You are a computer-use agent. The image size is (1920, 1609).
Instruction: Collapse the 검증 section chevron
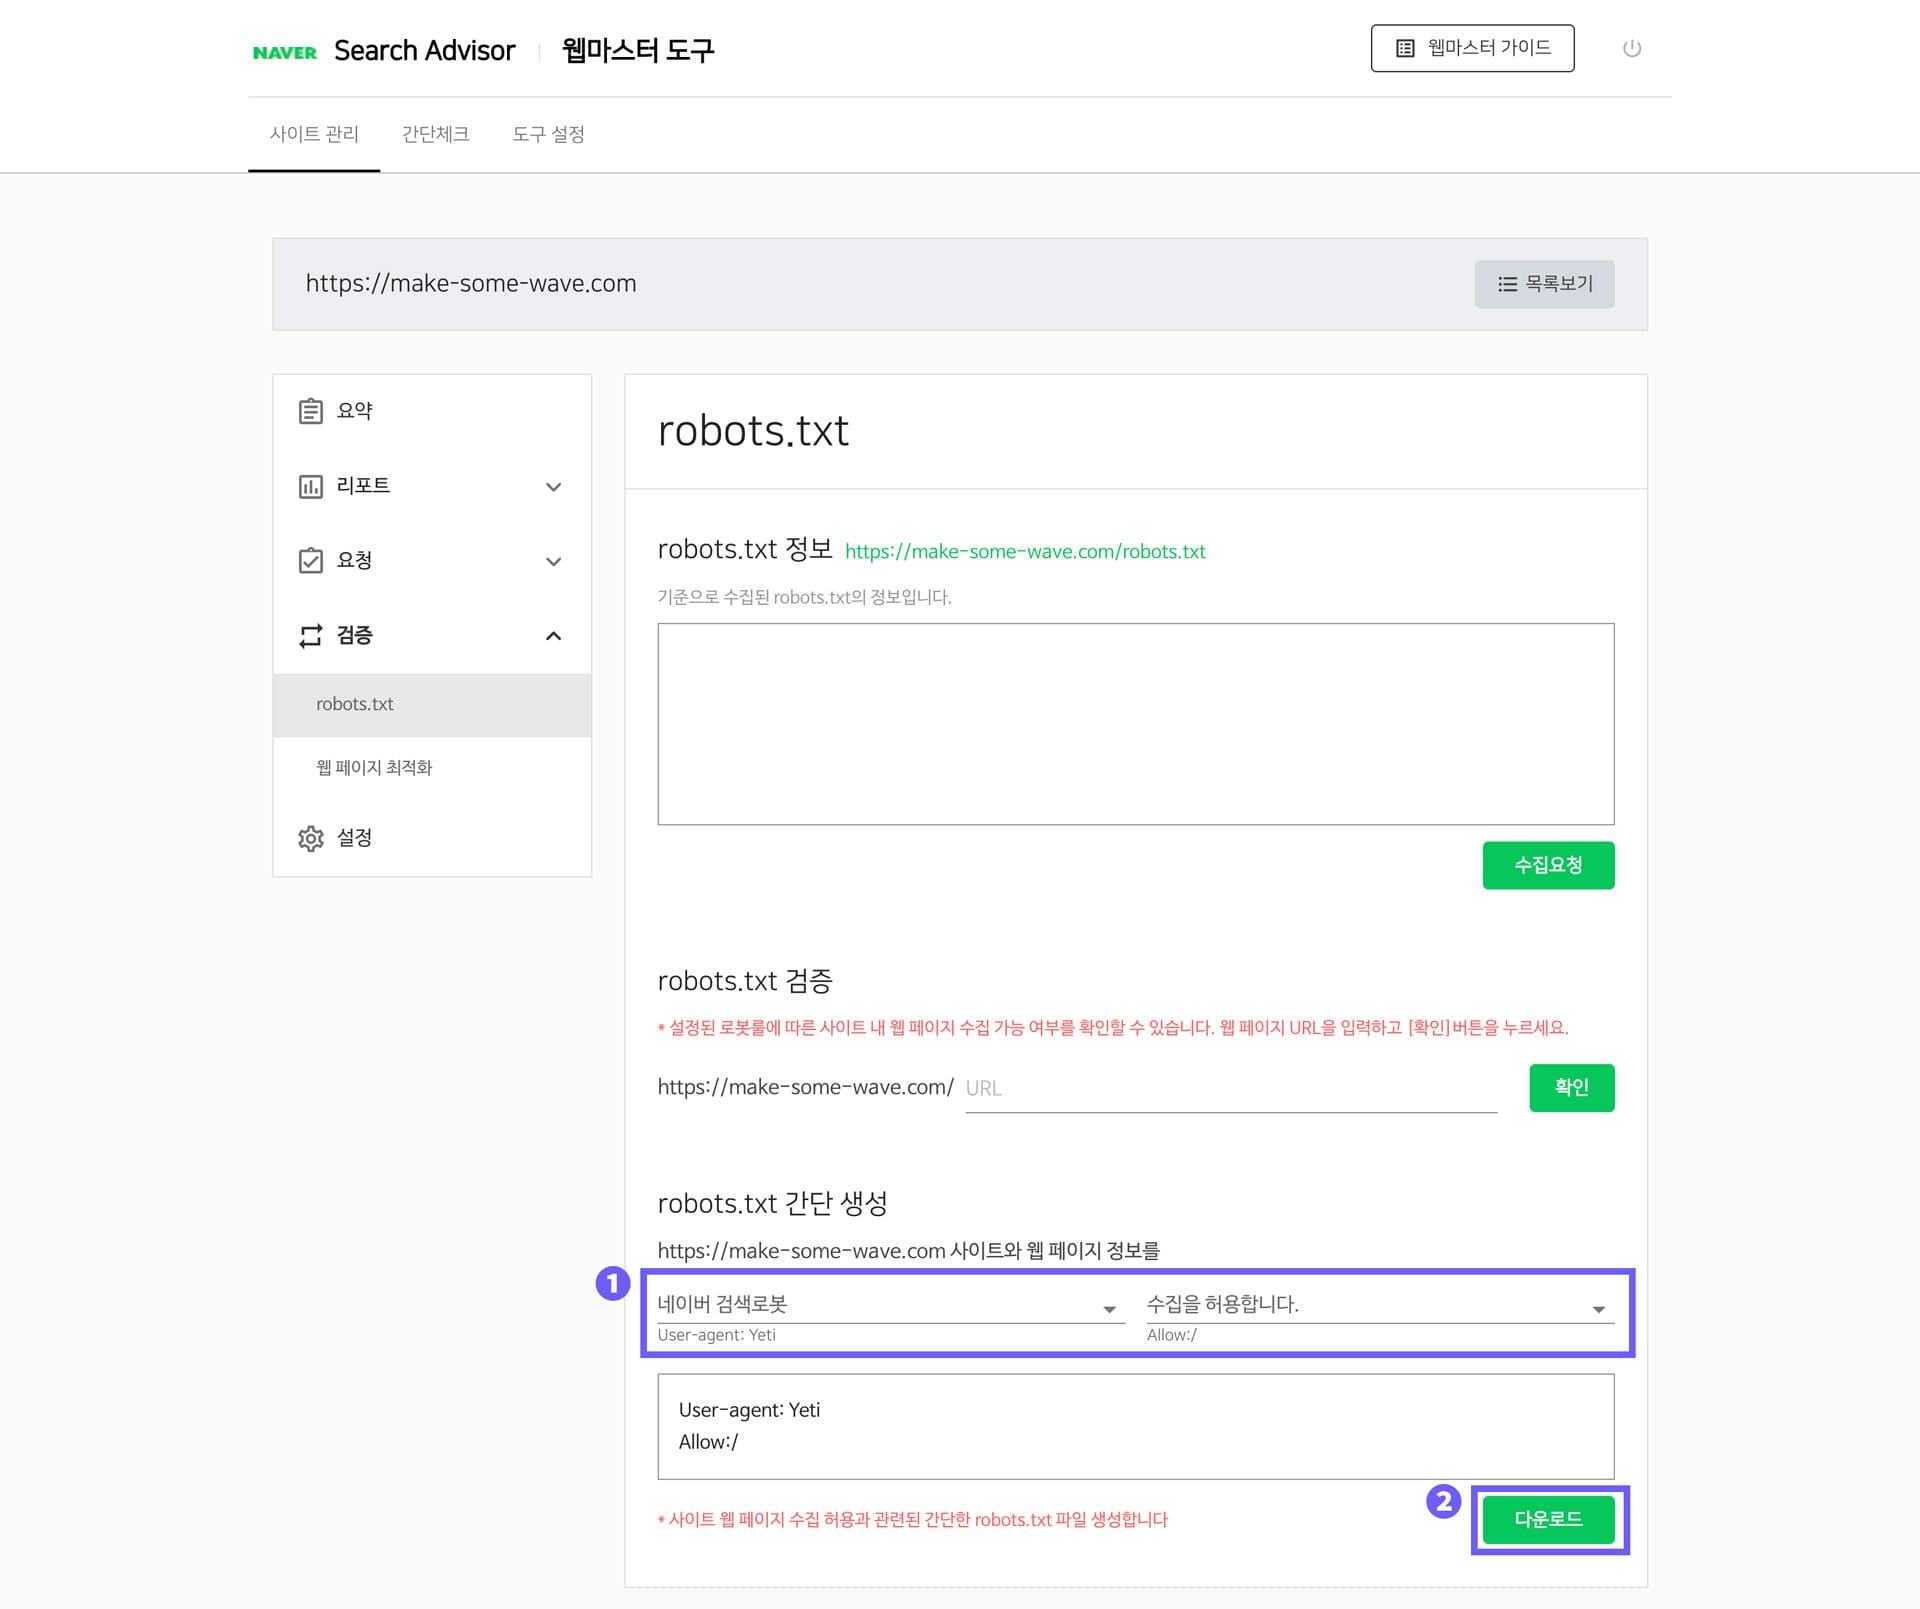[x=553, y=635]
